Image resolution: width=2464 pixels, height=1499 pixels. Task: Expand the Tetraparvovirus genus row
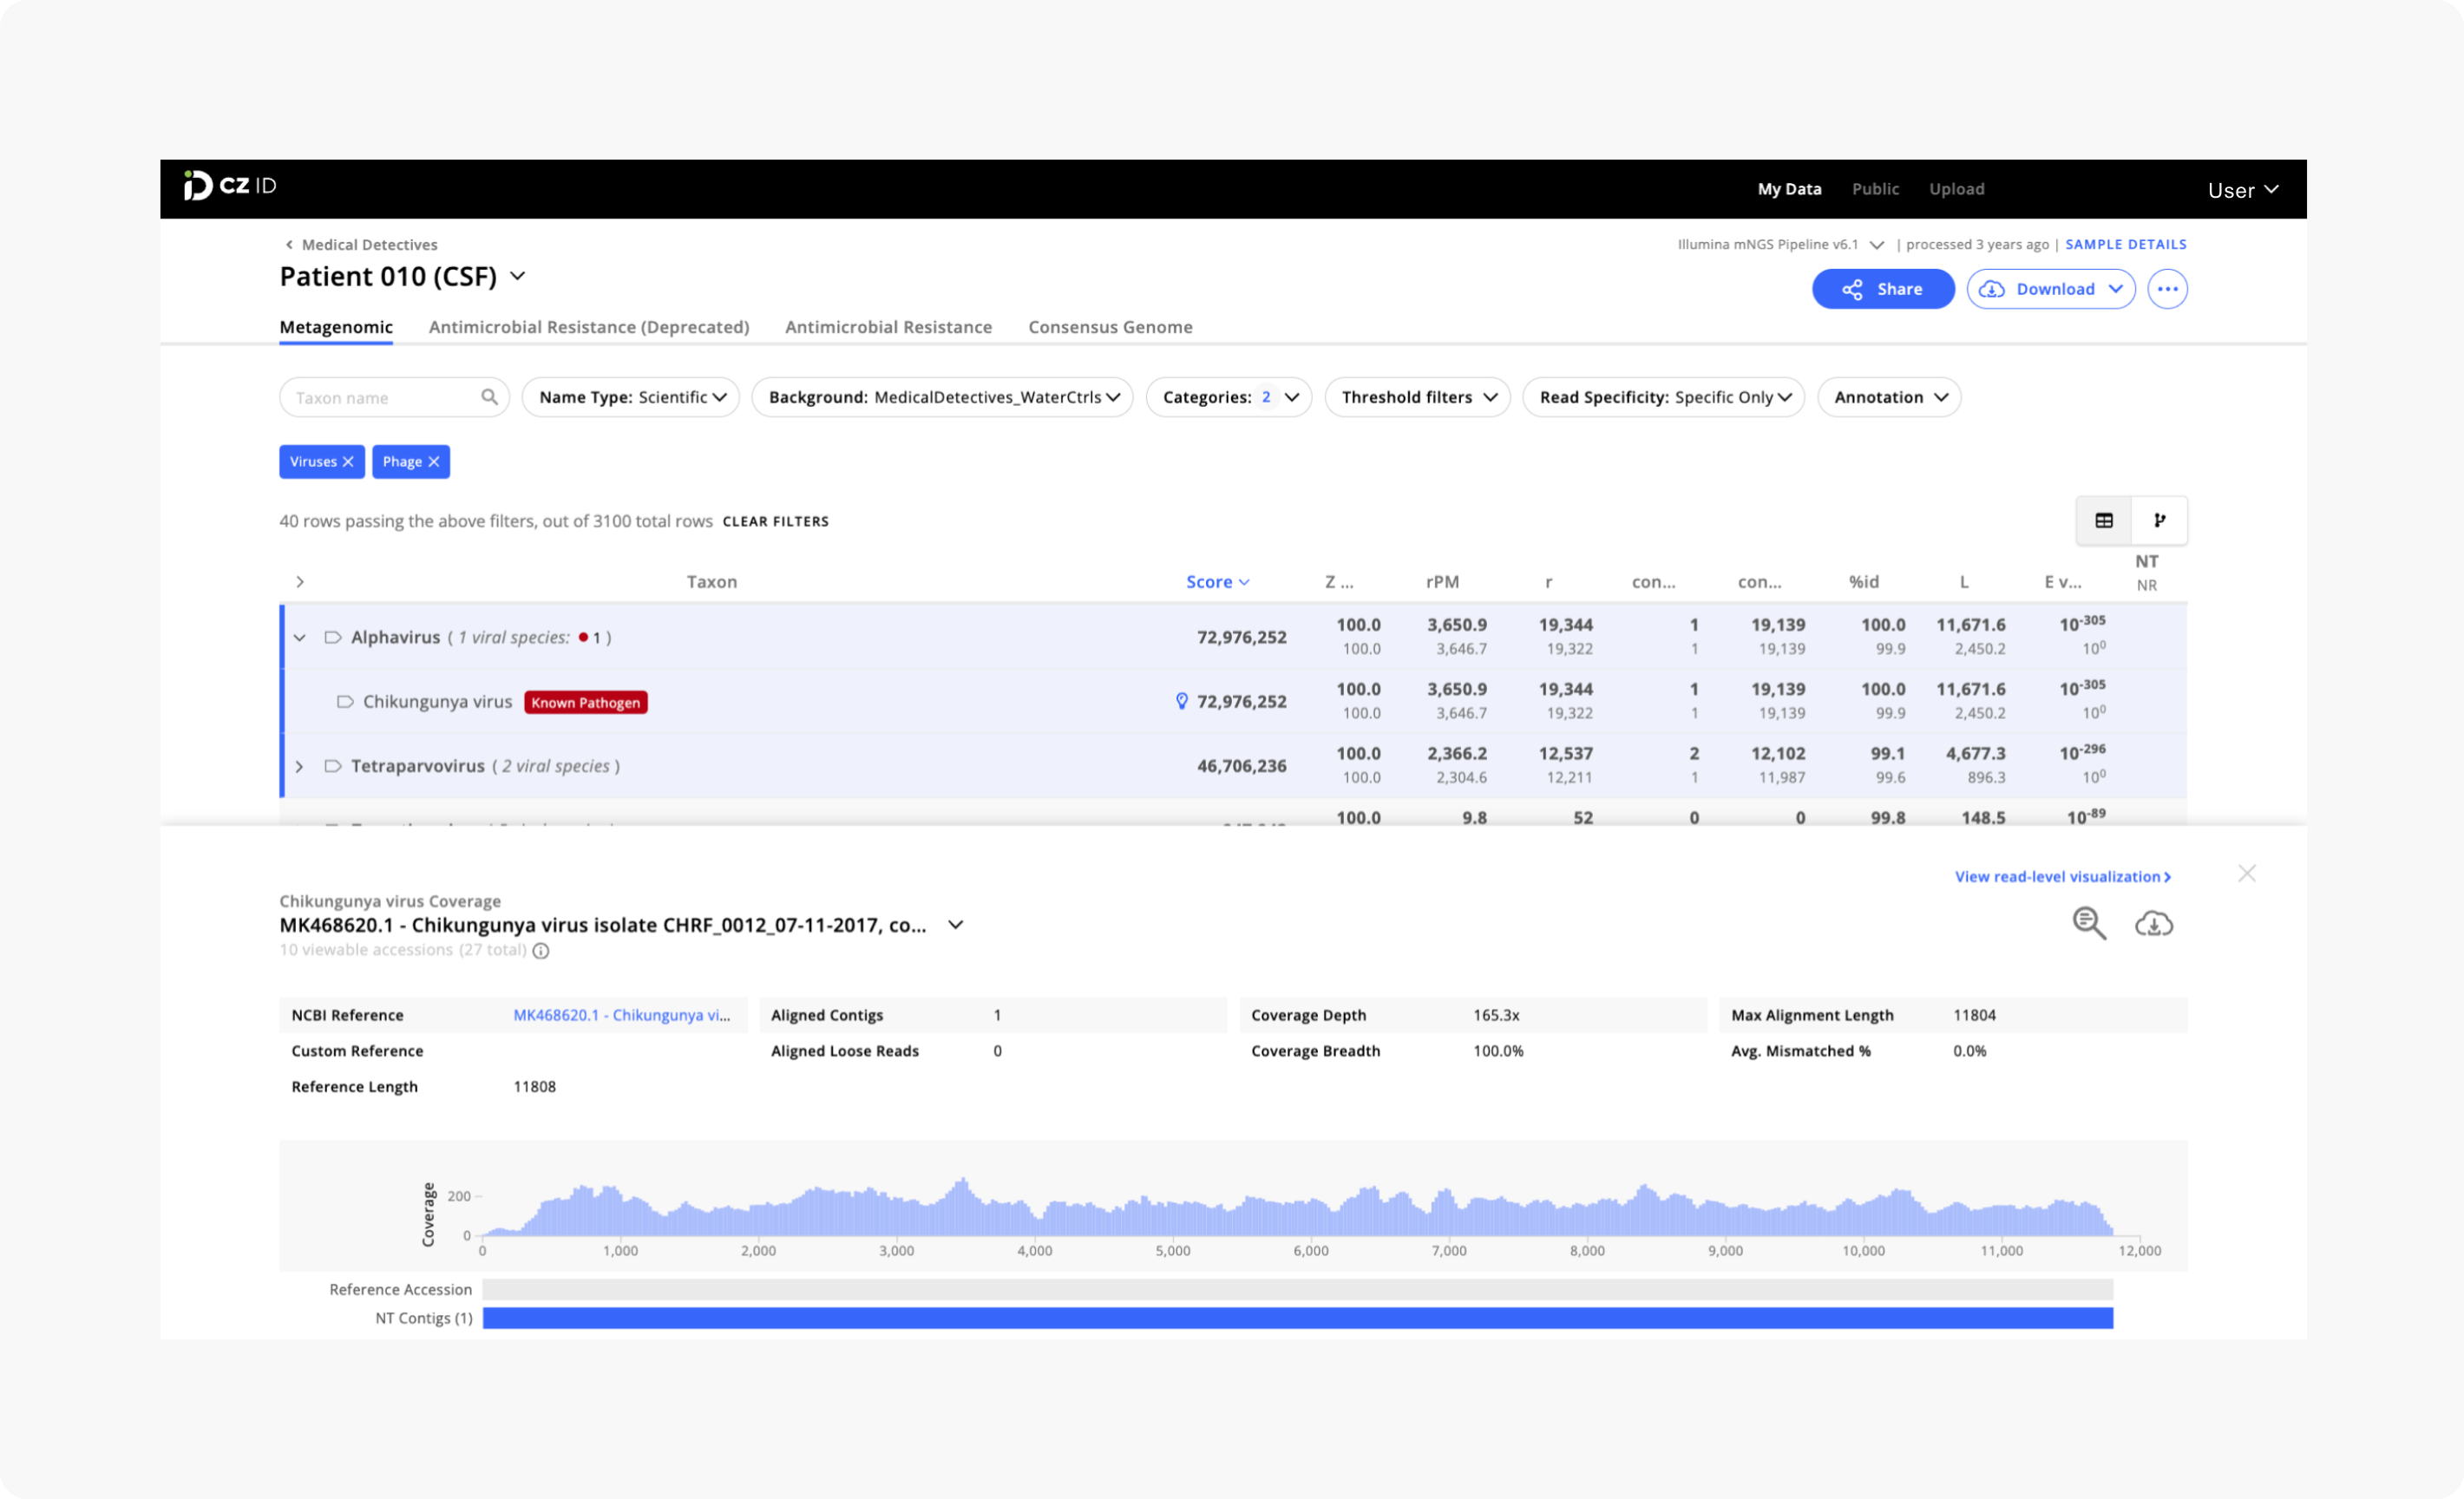(299, 767)
